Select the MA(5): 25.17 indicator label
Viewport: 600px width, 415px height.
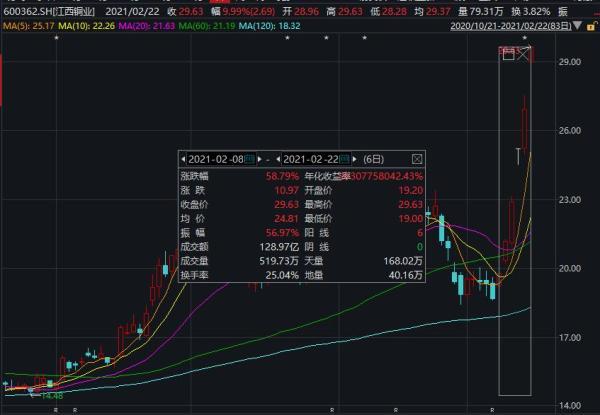[x=28, y=26]
